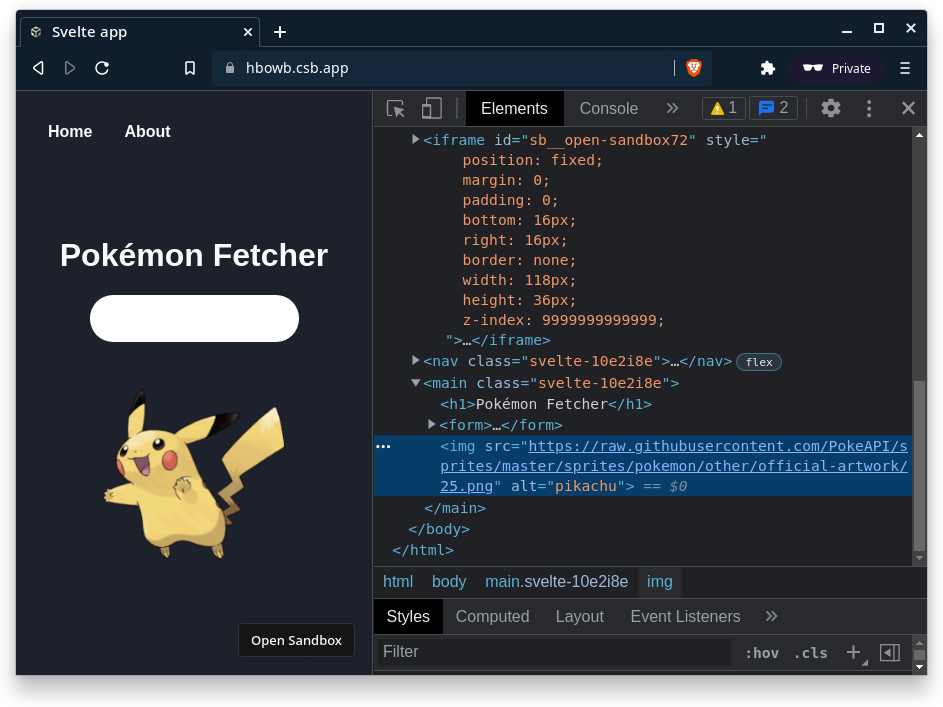Open DevTools settings gear

831,108
